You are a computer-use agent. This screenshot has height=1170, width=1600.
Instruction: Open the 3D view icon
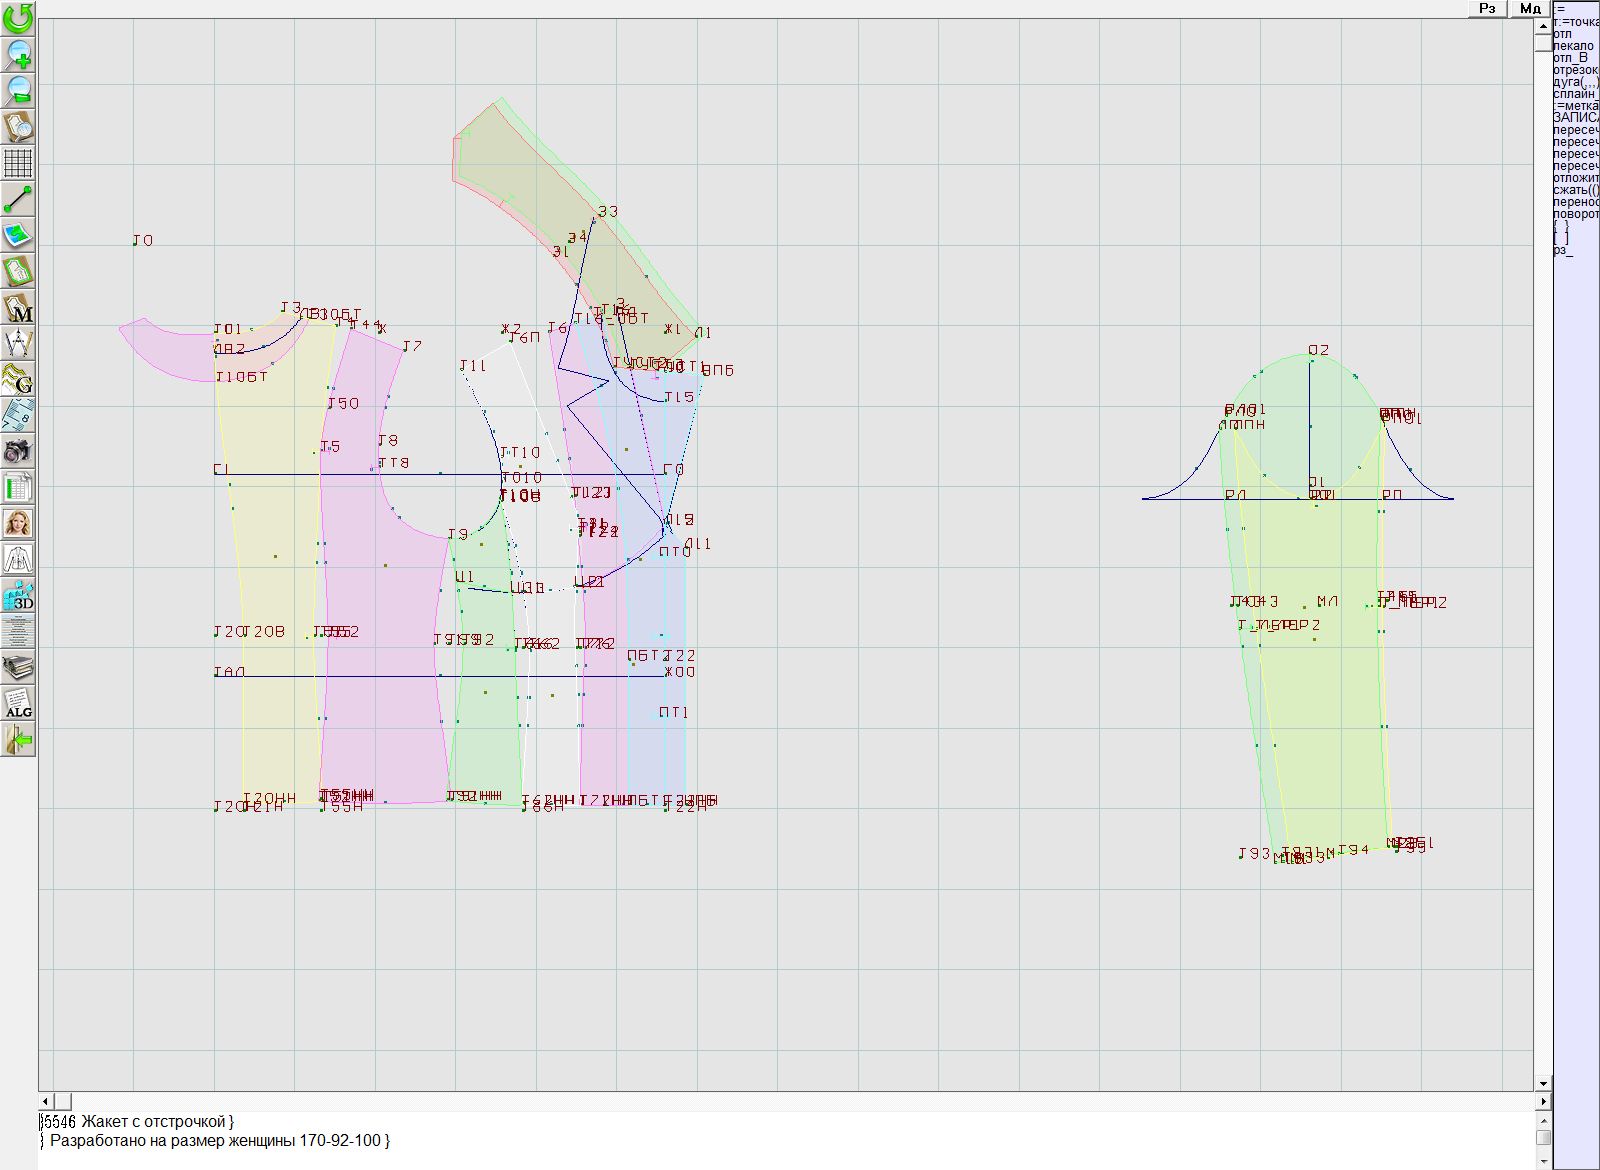pyautogui.click(x=18, y=595)
